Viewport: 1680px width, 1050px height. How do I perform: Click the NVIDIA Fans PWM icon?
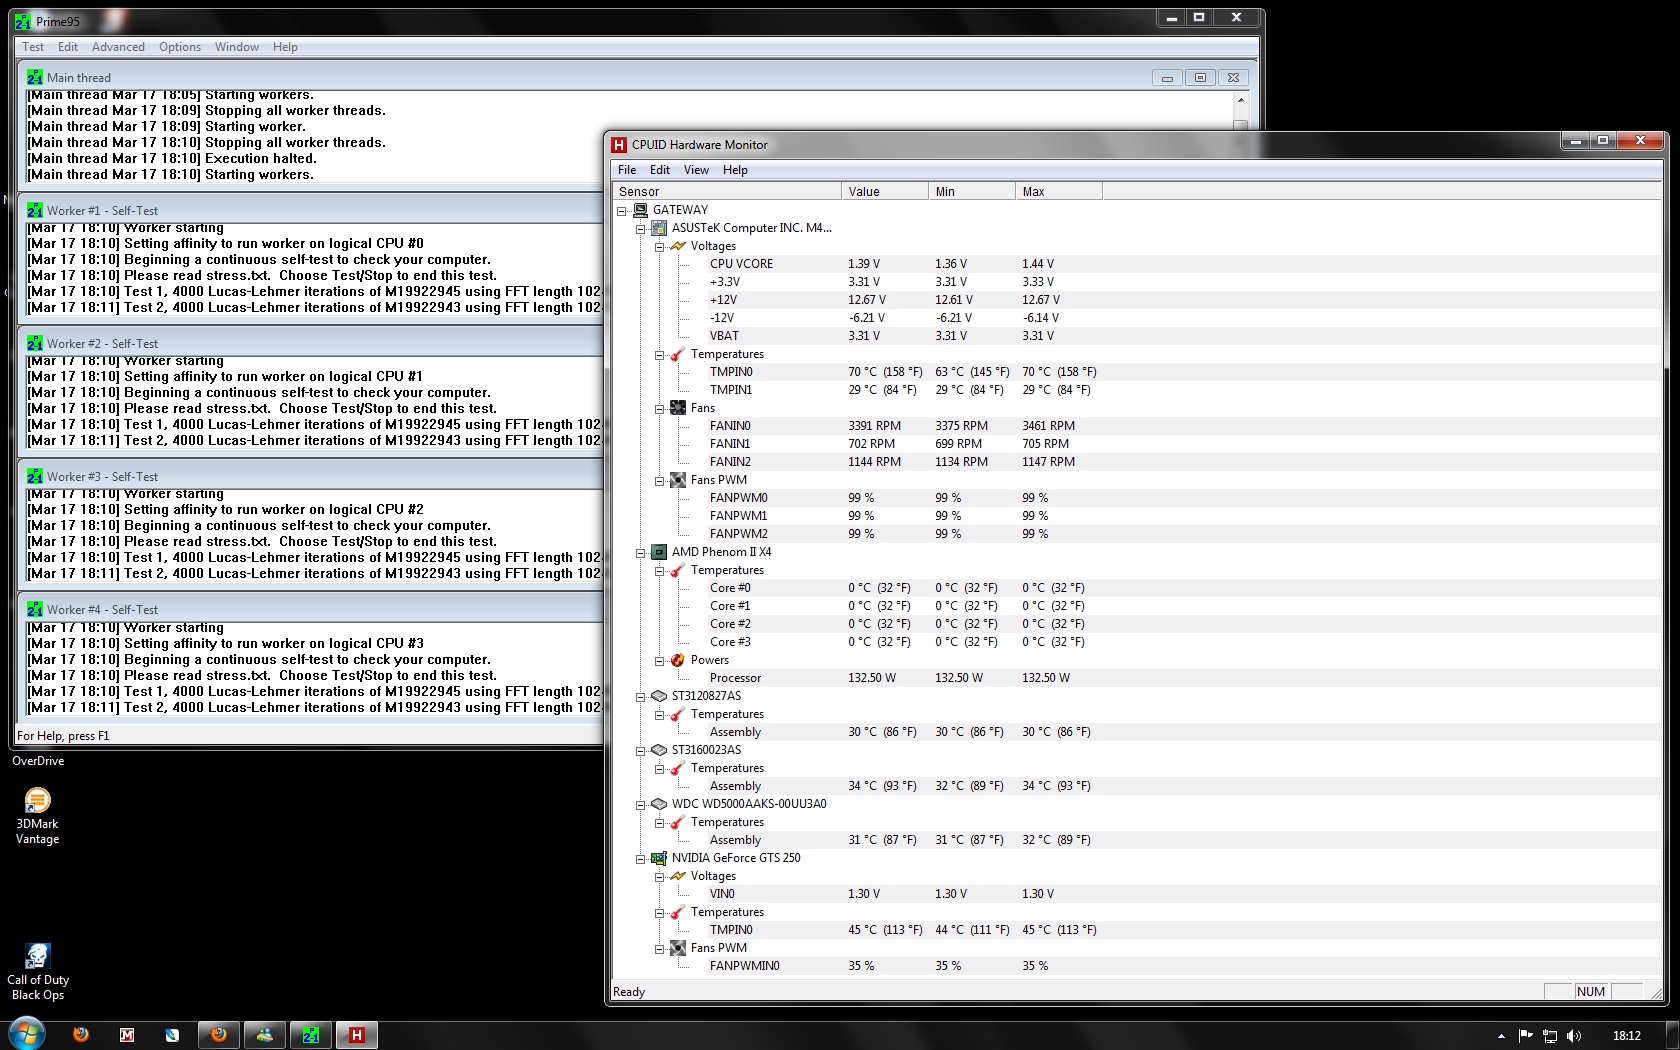pos(678,948)
